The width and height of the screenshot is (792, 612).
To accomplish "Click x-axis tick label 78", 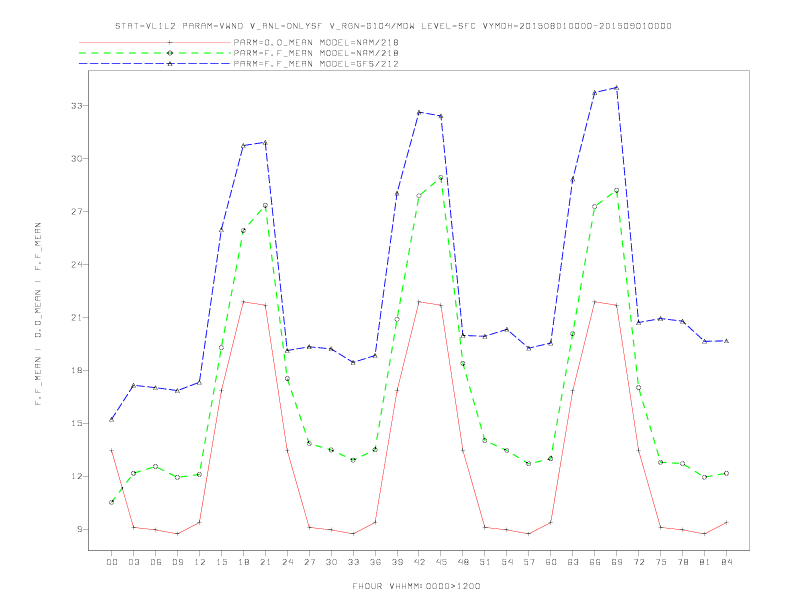I will pyautogui.click(x=682, y=562).
